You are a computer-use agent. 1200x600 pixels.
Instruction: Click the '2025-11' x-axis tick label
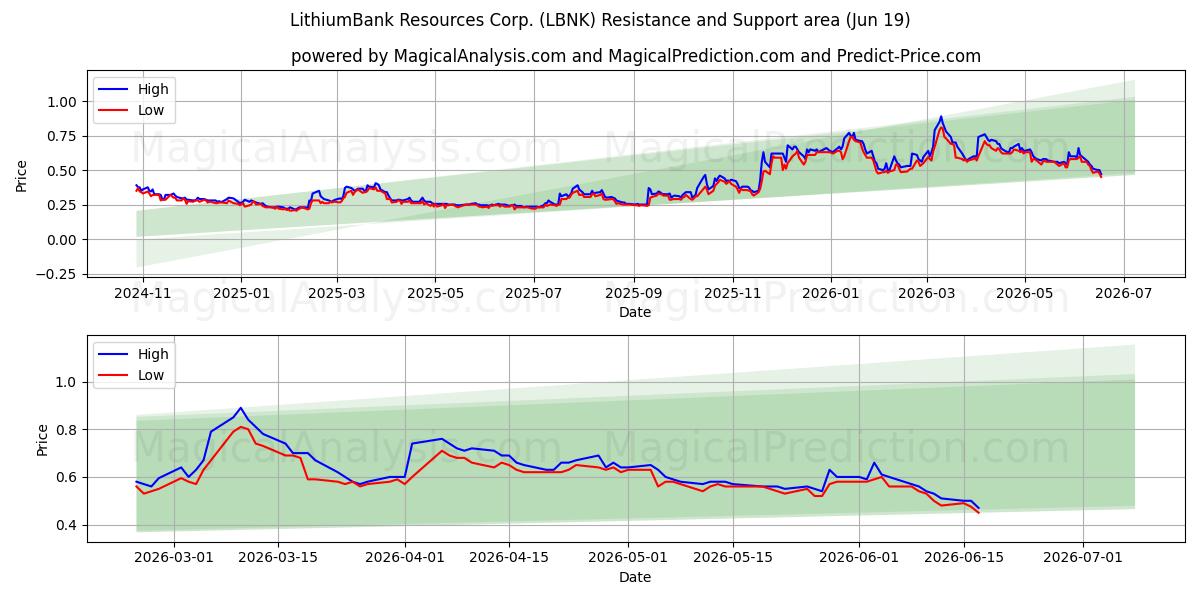(732, 293)
